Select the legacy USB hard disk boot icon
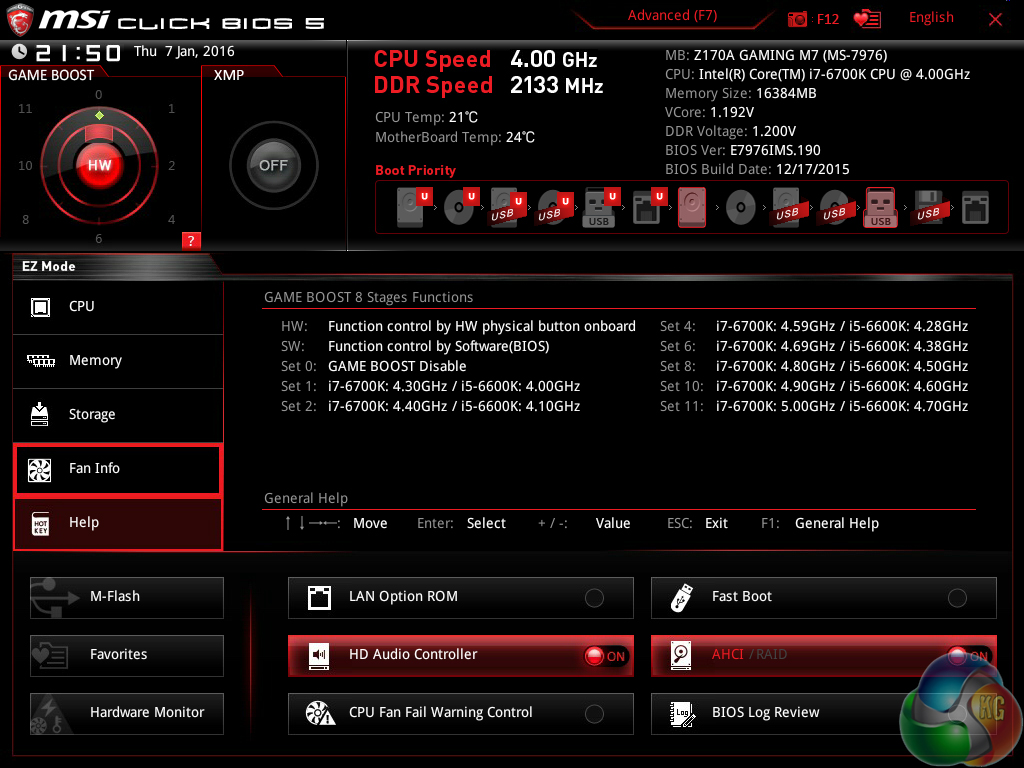Image resolution: width=1024 pixels, height=768 pixels. (787, 208)
